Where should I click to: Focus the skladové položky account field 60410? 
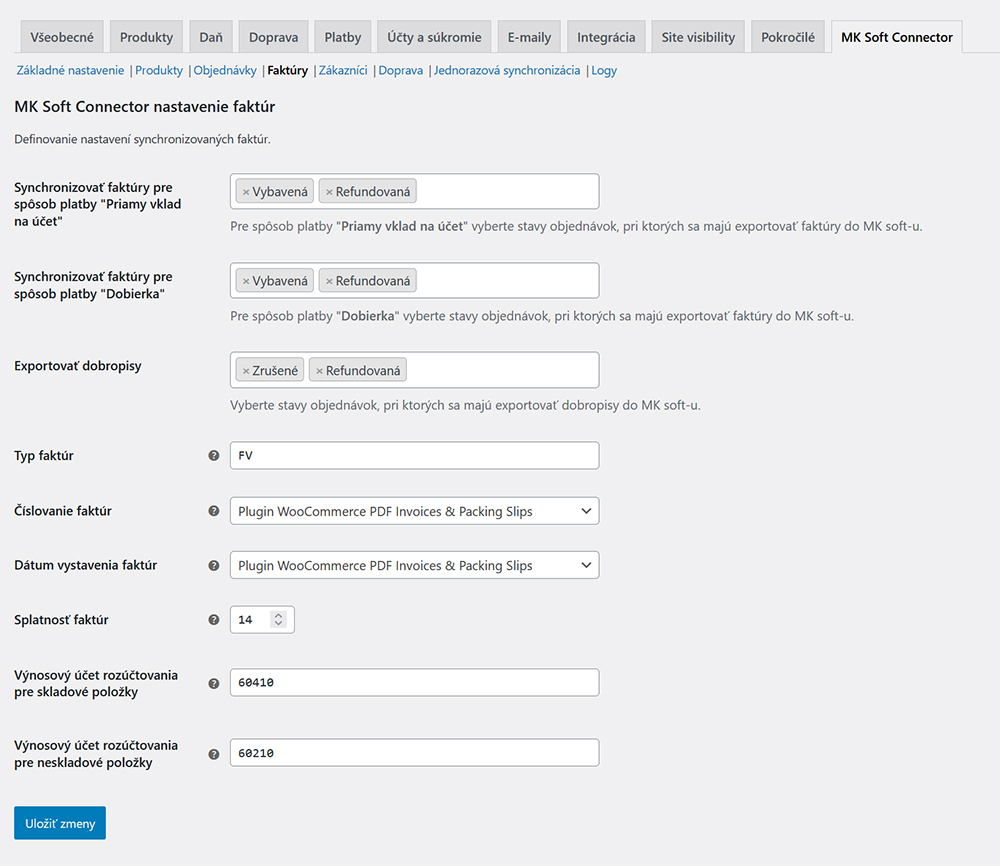414,683
